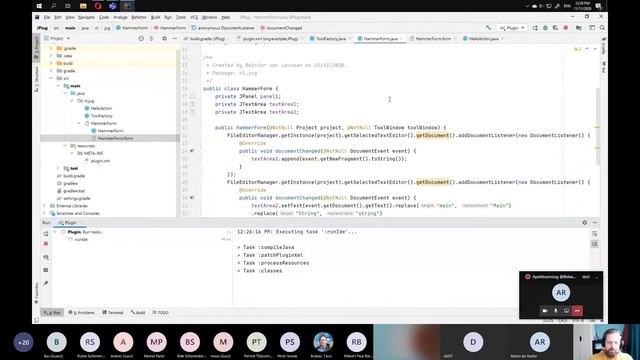The width and height of the screenshot is (640, 360).
Task: Hide the Run panel with minus icon
Action: [595, 222]
